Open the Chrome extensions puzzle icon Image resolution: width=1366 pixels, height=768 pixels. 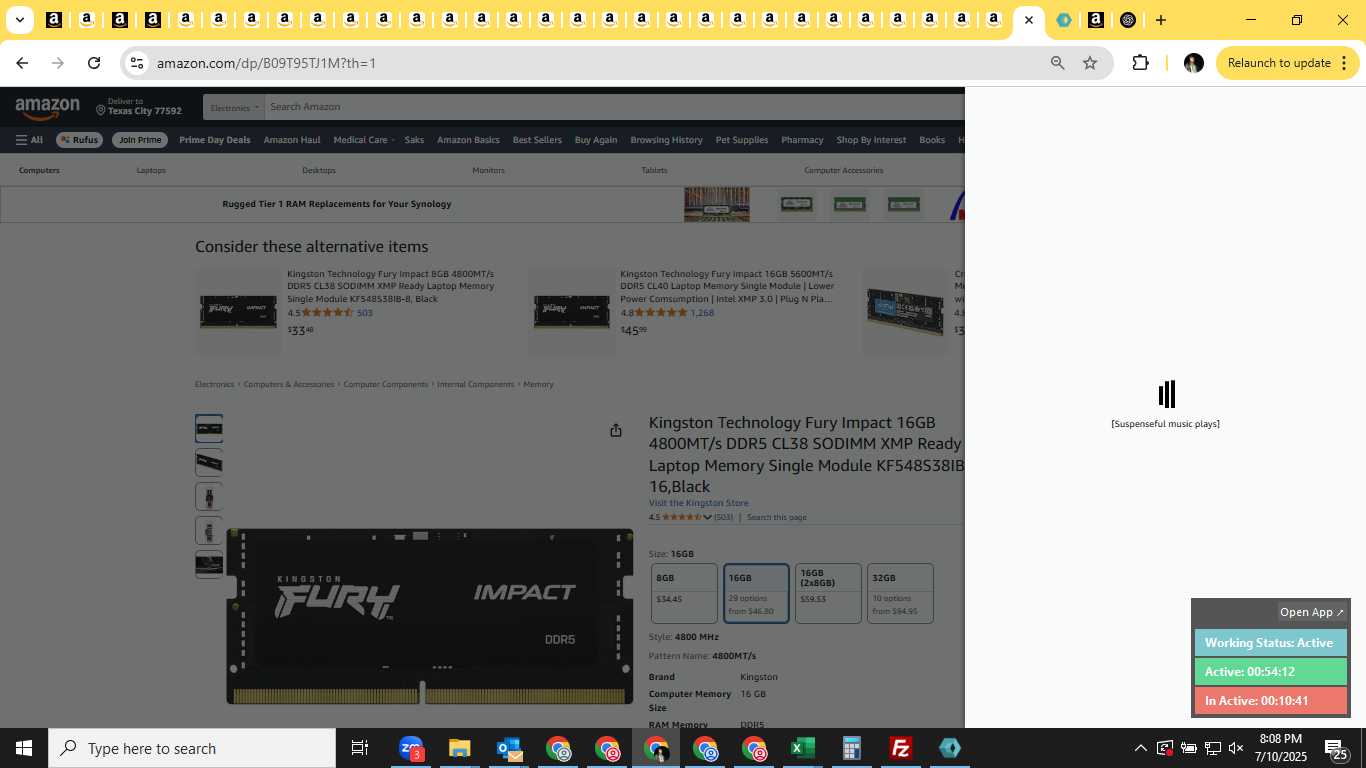click(x=1140, y=63)
